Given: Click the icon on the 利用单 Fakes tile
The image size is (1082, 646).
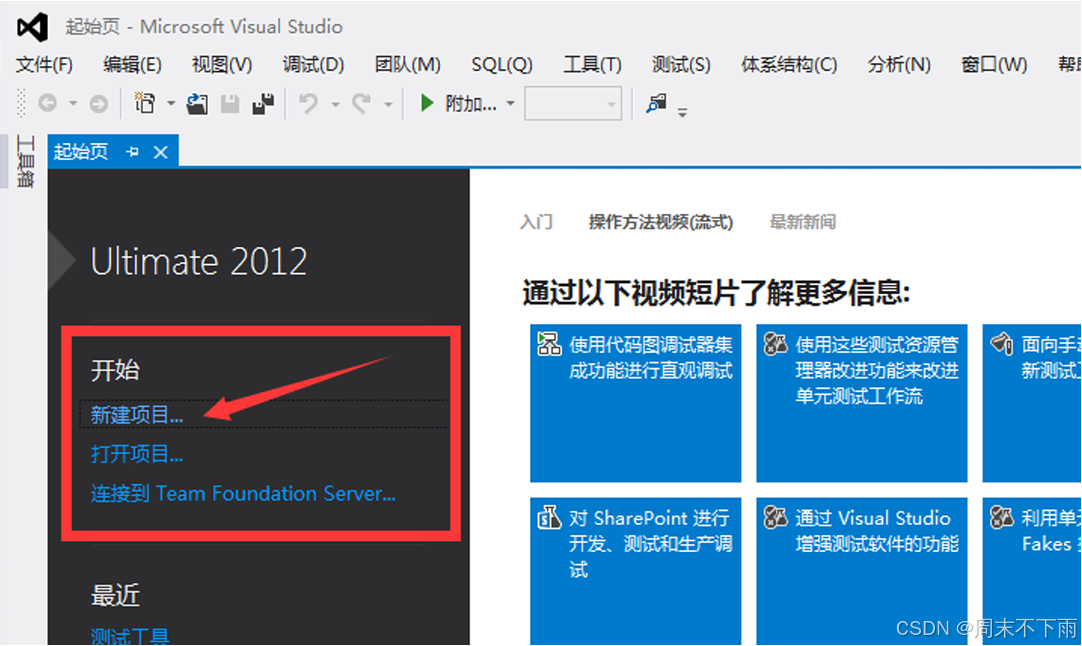Looking at the screenshot, I should [x=1001, y=517].
